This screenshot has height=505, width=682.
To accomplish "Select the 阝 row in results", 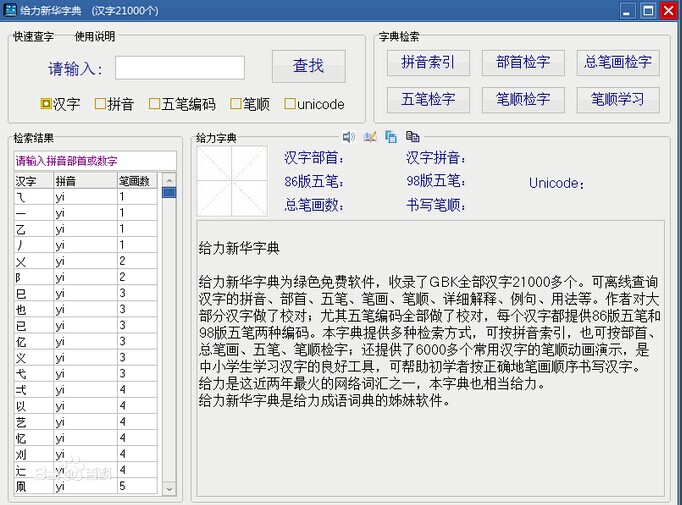I will (x=86, y=277).
